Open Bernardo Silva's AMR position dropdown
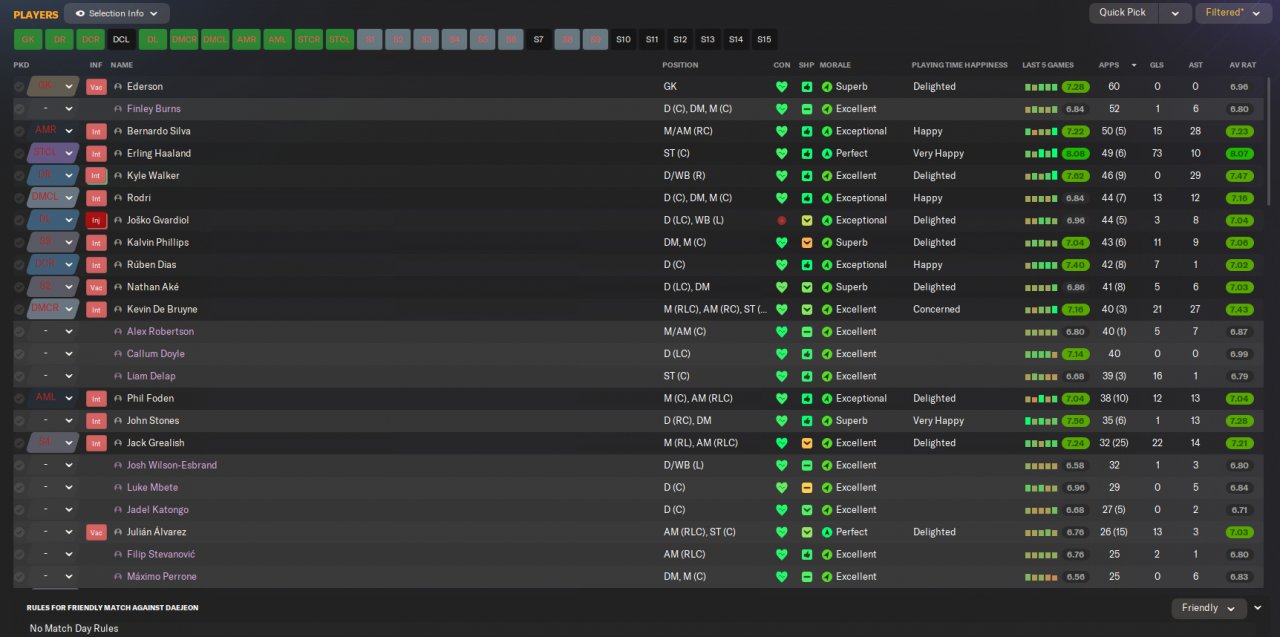 coord(53,131)
